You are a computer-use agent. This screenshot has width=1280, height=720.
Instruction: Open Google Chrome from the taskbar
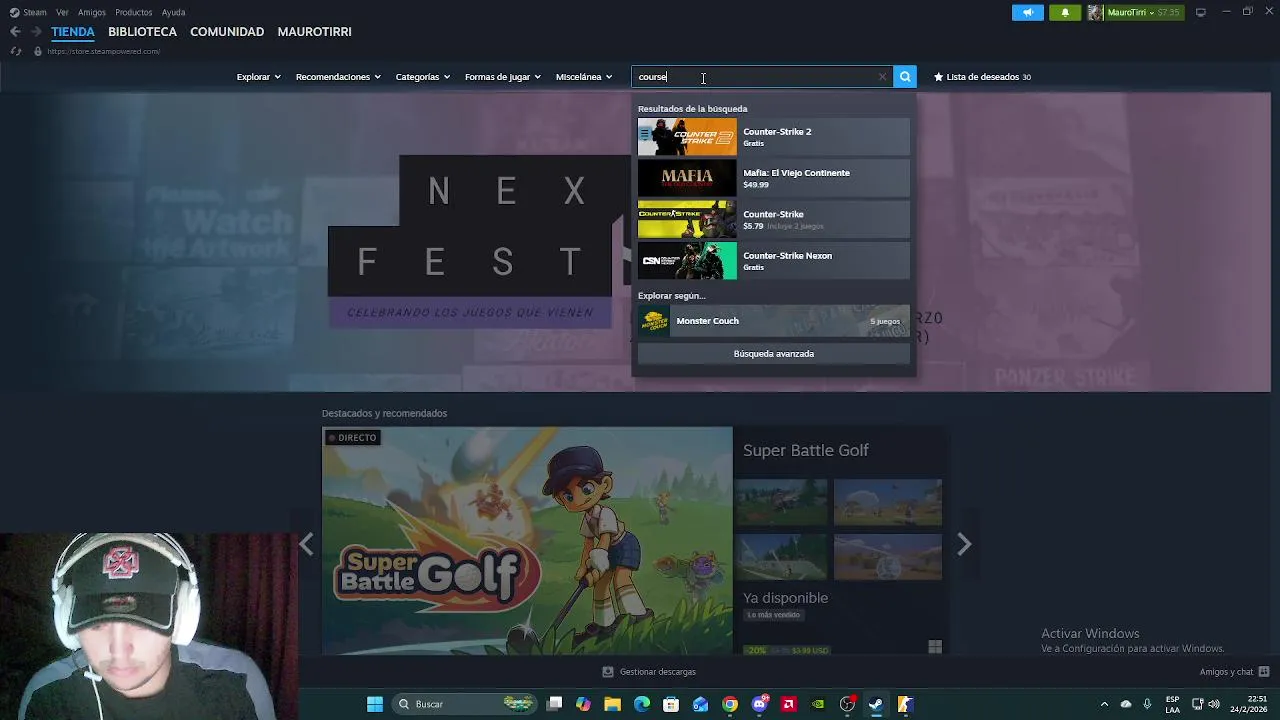(x=730, y=704)
